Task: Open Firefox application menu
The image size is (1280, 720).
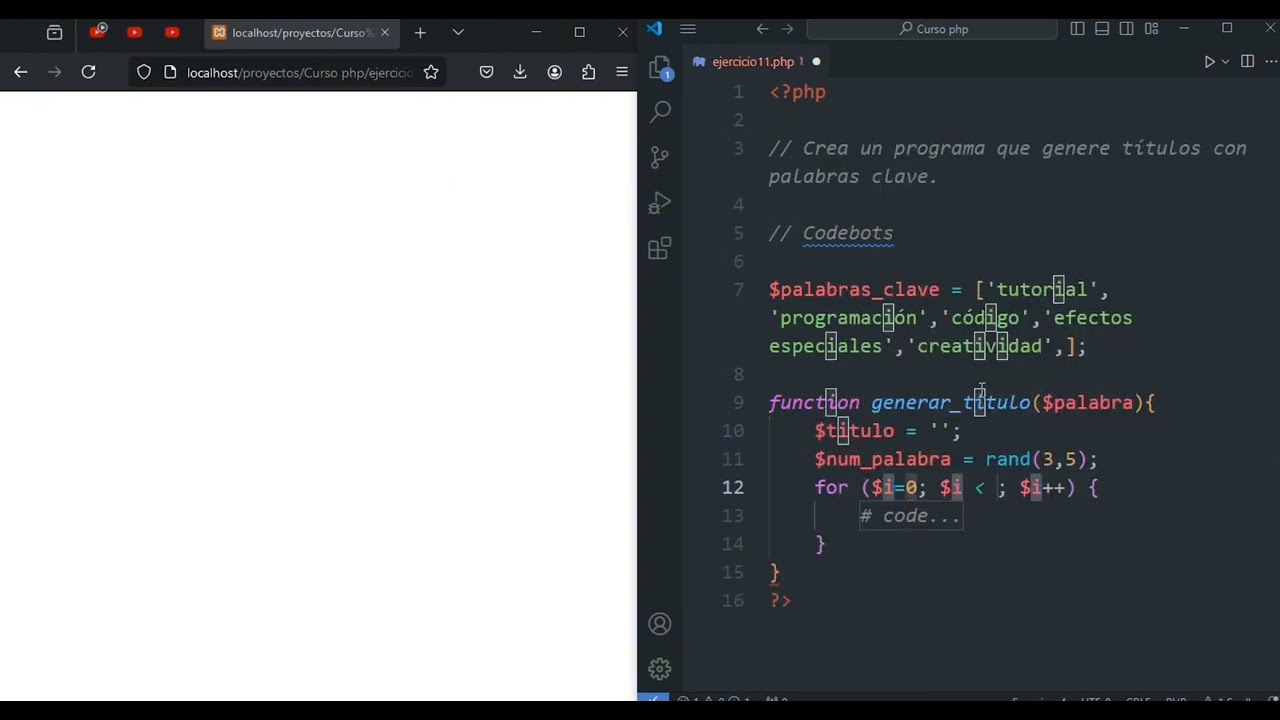Action: pos(622,72)
